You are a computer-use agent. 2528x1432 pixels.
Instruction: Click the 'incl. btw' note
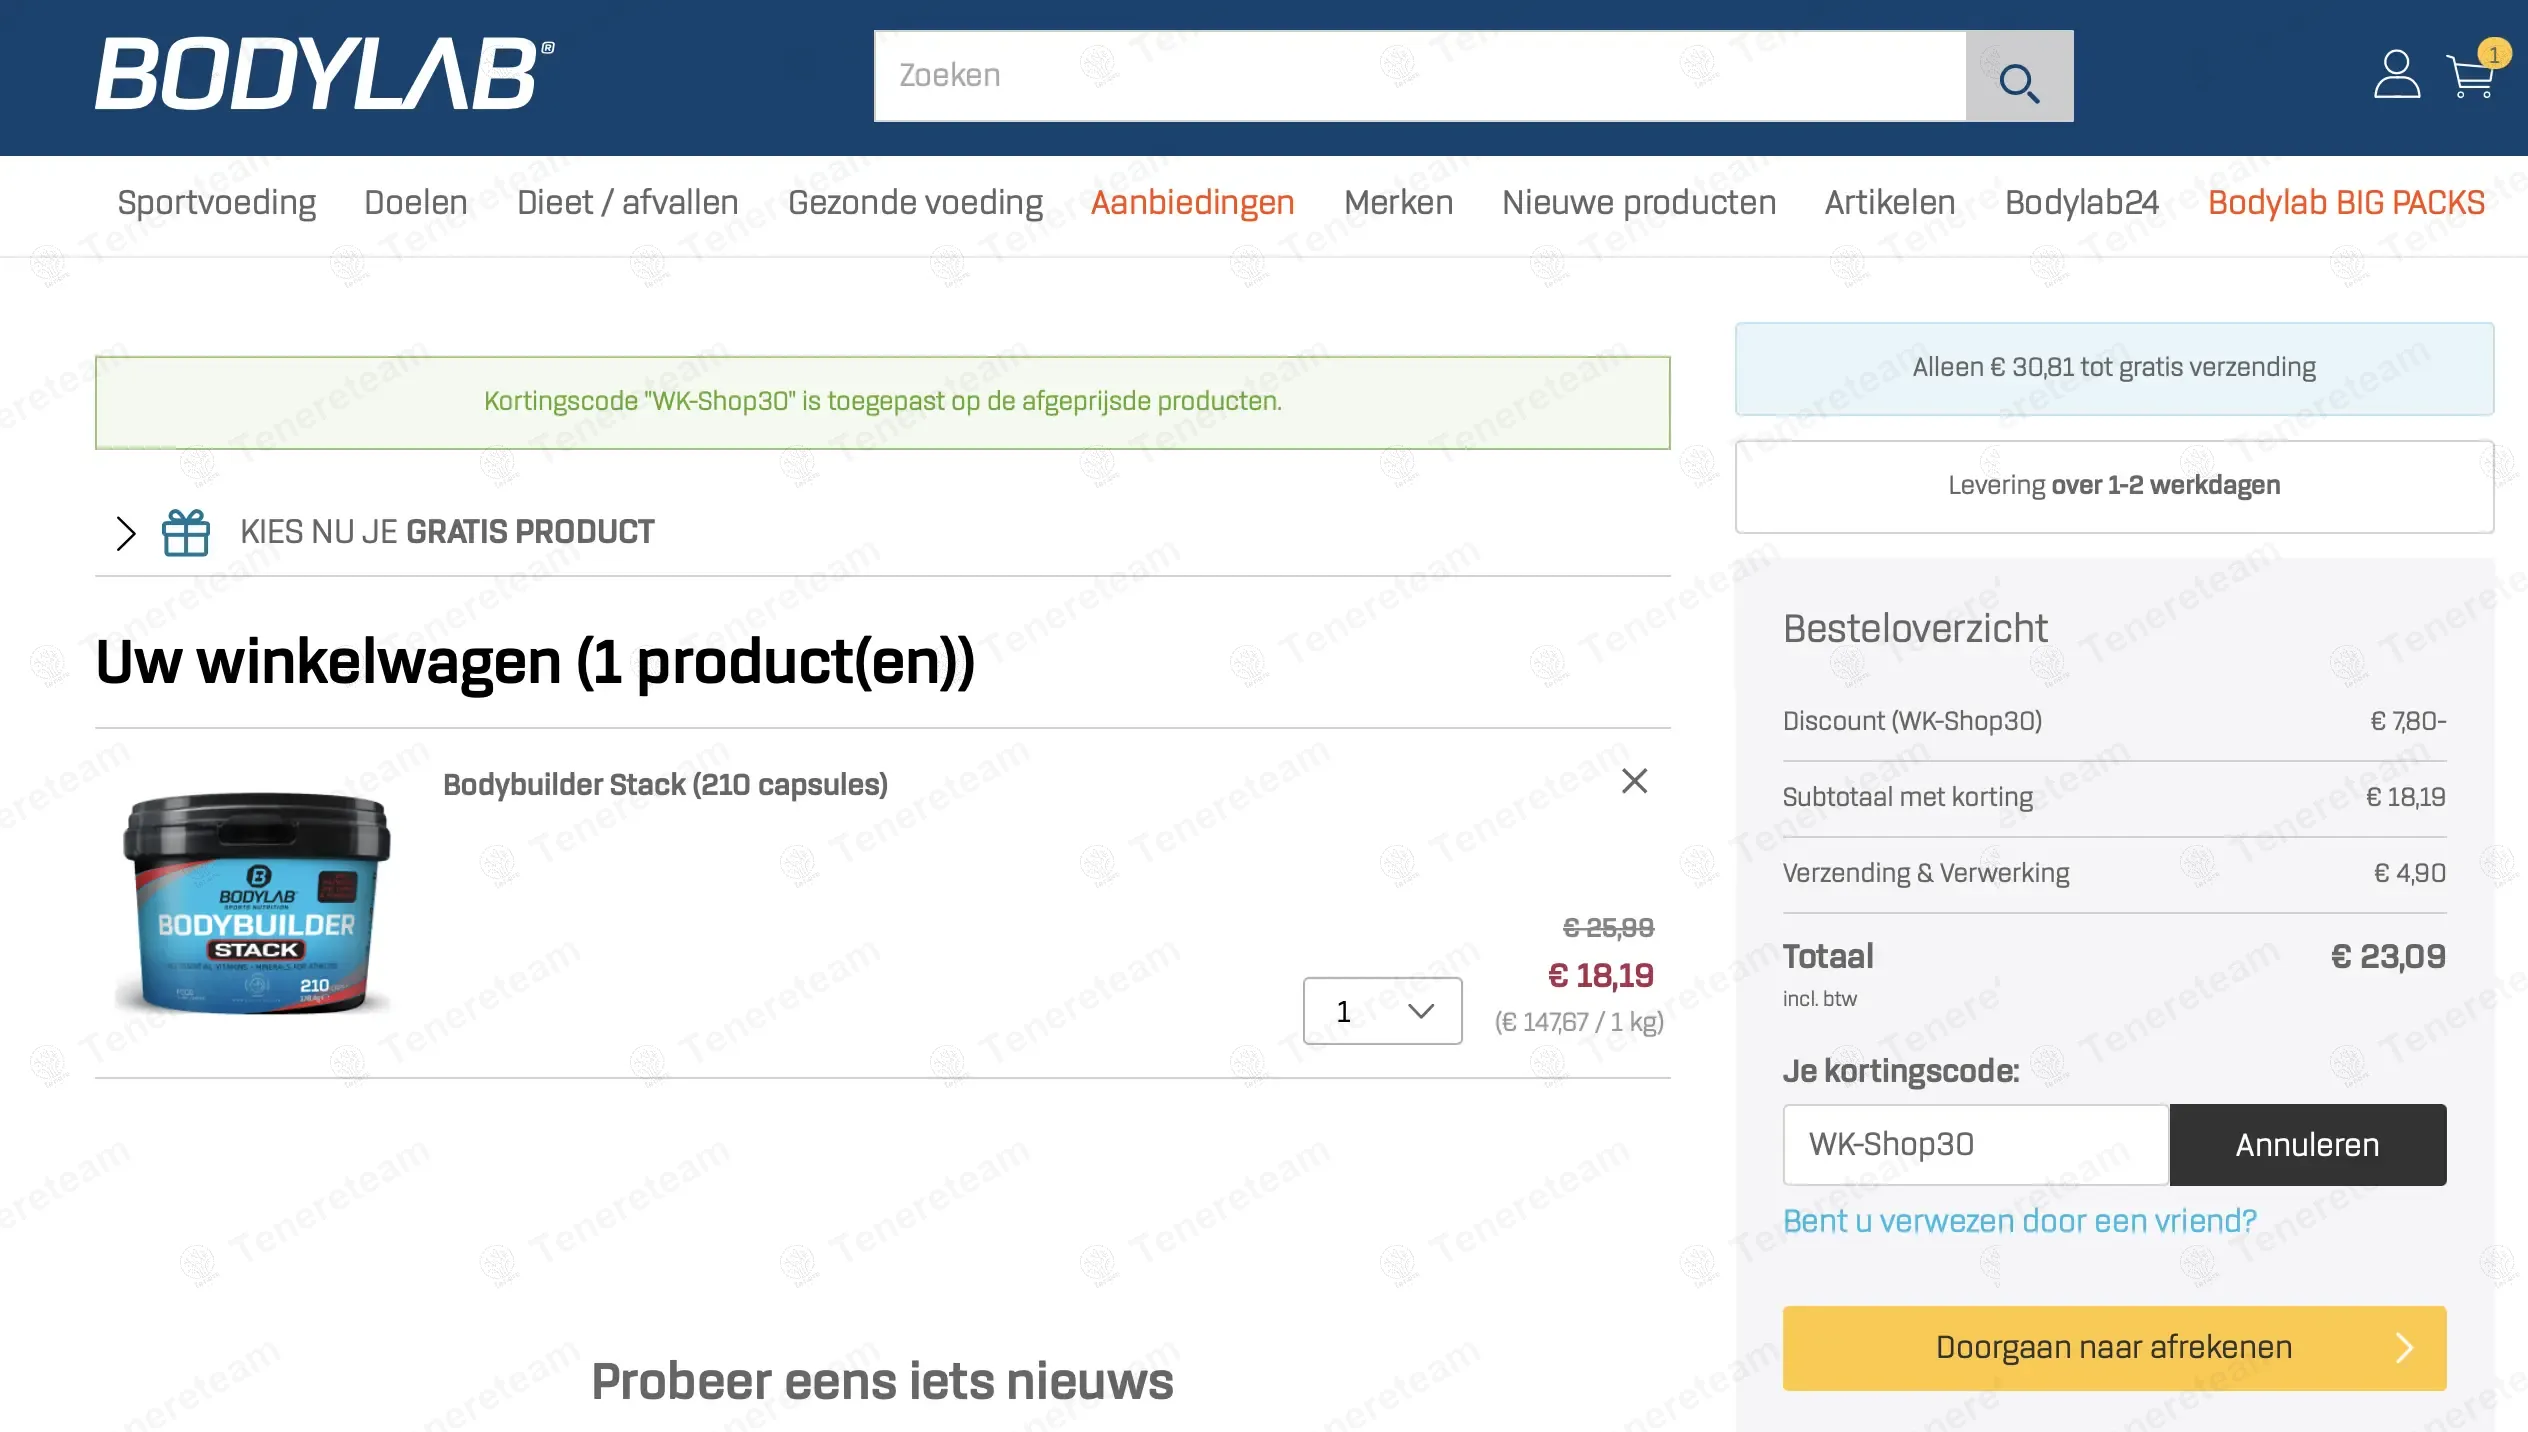point(1820,999)
